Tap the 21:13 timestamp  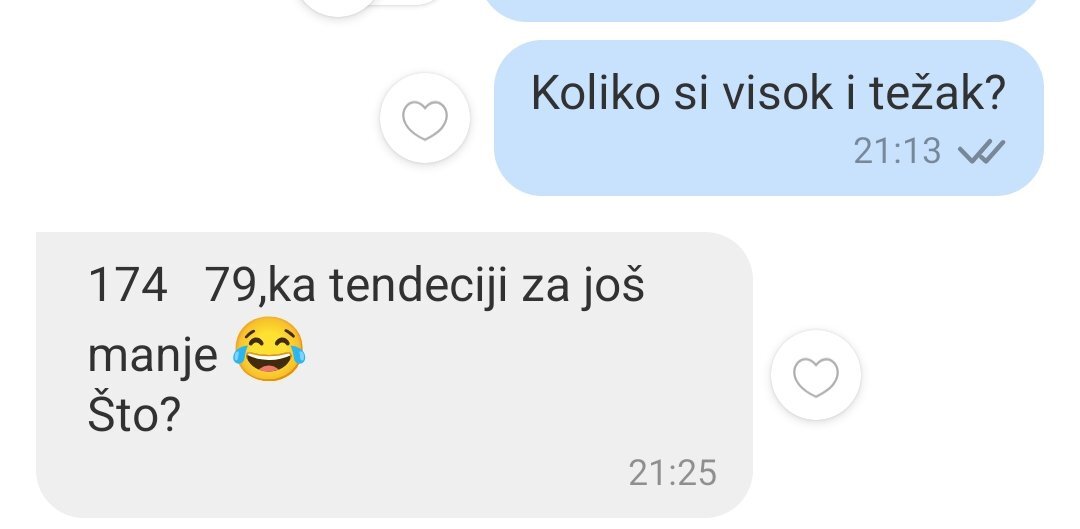(897, 151)
